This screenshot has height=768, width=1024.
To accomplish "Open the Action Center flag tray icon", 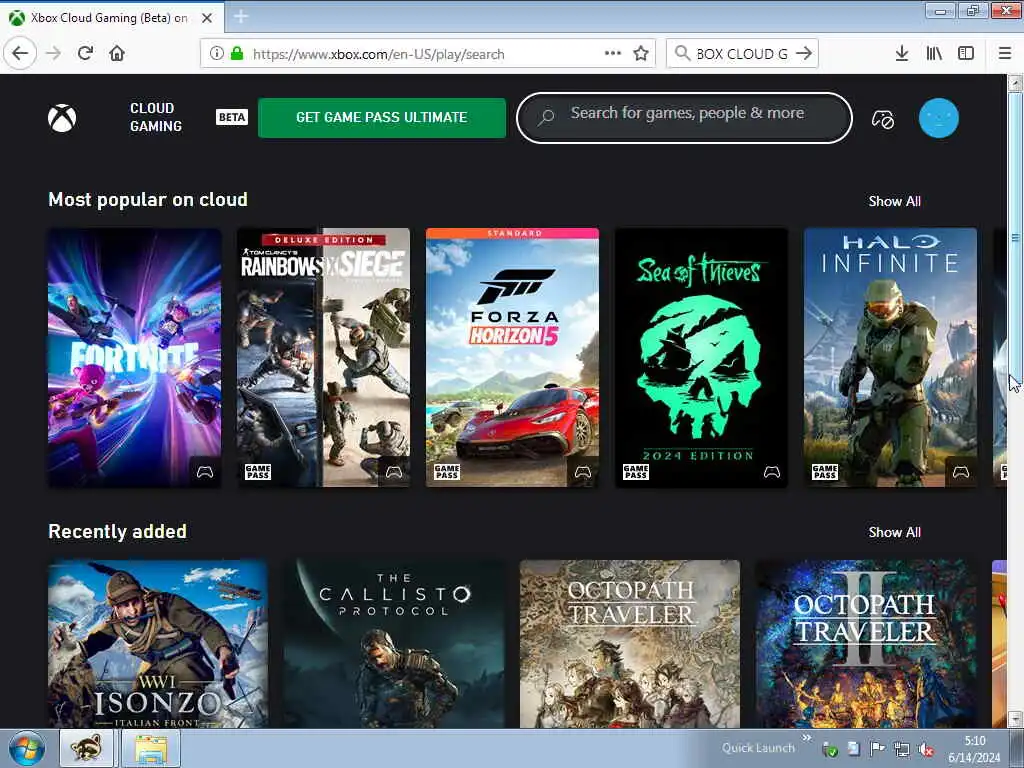I will point(877,749).
